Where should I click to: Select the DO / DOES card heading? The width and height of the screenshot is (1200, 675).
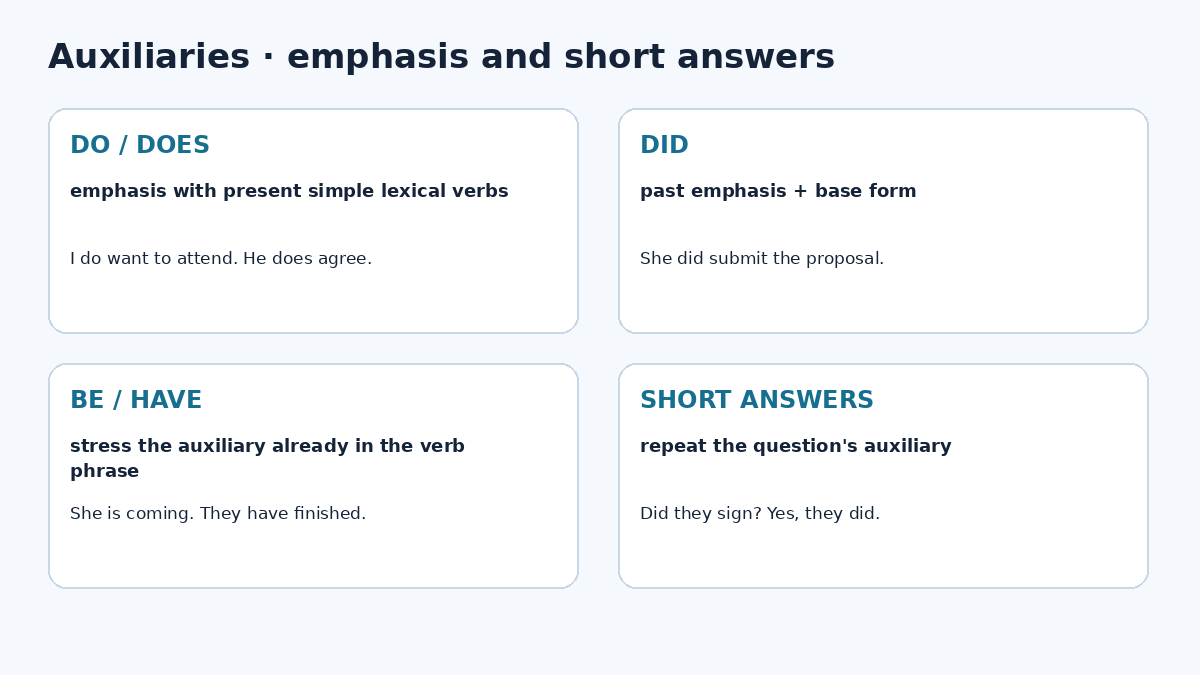point(140,146)
